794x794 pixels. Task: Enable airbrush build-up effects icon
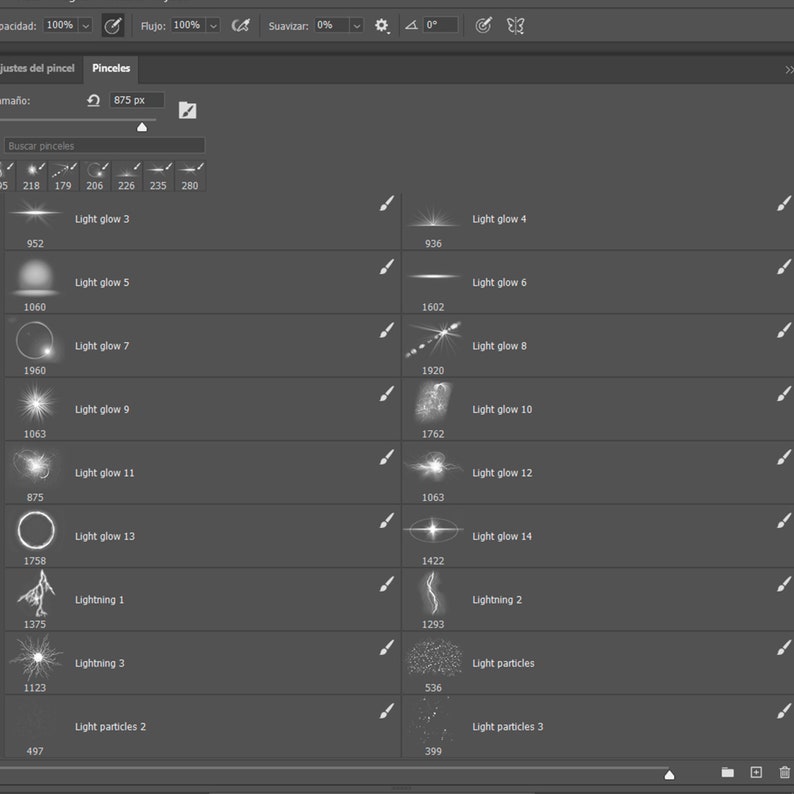(241, 25)
